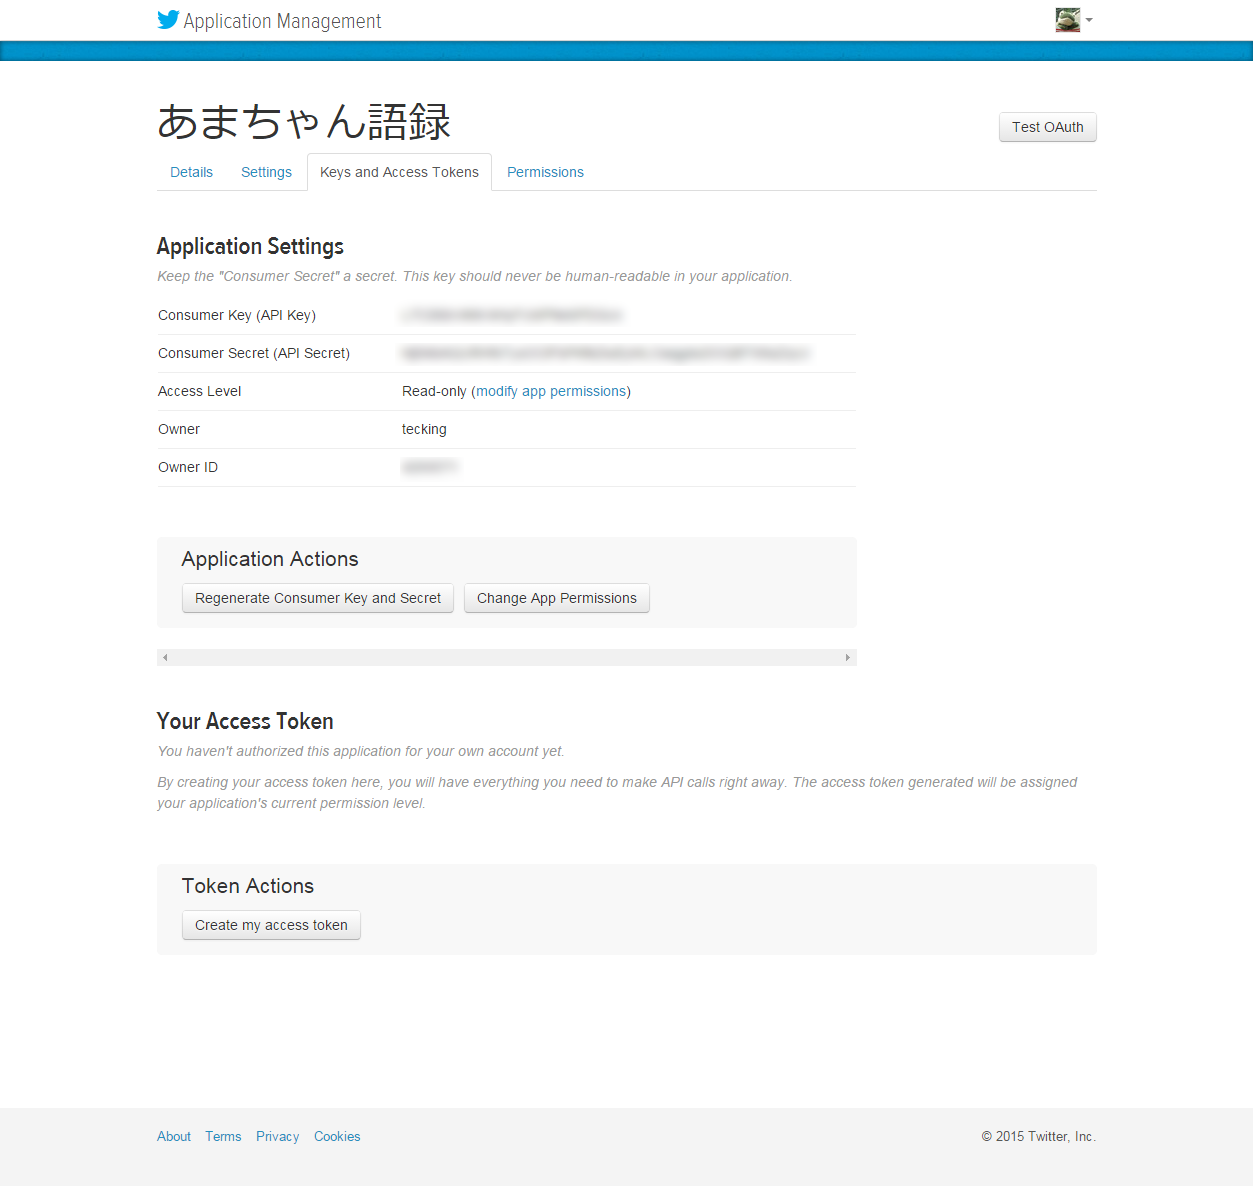The image size is (1253, 1186).
Task: Click the 'Application Actions' heading
Action: (270, 559)
